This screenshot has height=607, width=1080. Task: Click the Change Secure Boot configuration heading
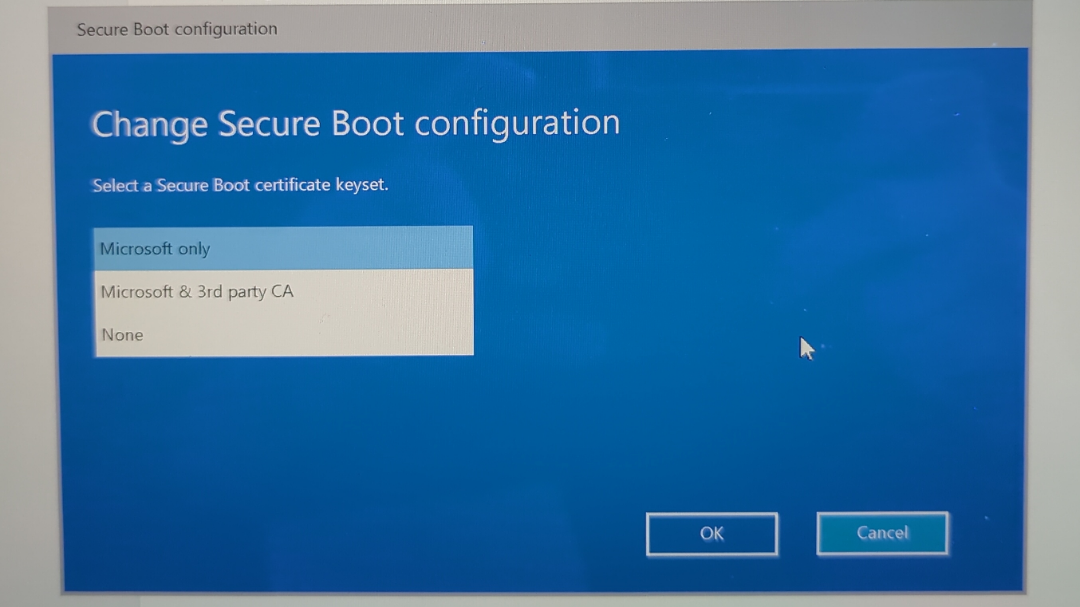356,122
